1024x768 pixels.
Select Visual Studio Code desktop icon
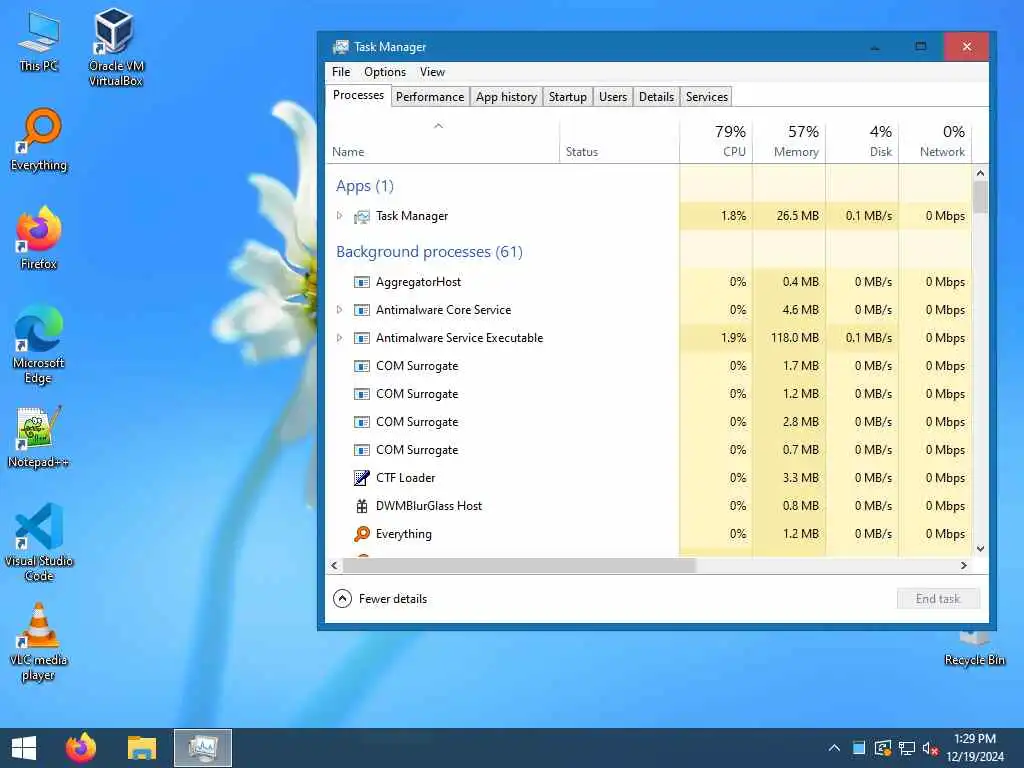(39, 542)
